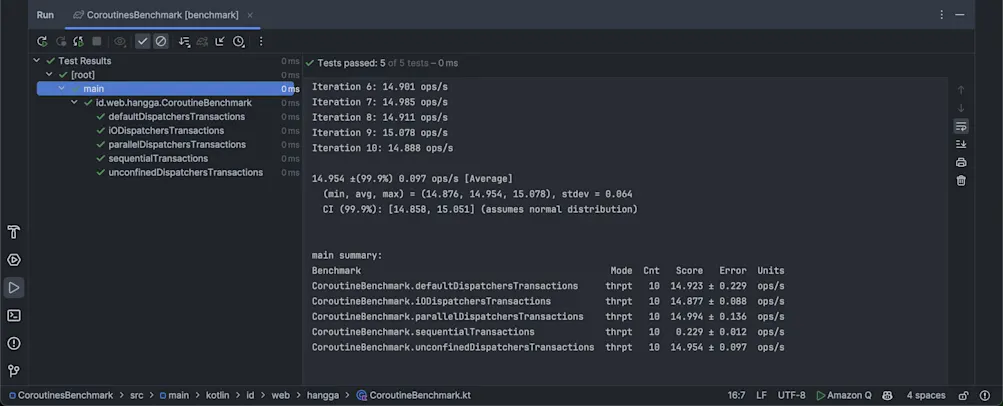Click hangga breadcrumb segment
Image resolution: width=1003 pixels, height=406 pixels.
[x=322, y=395]
